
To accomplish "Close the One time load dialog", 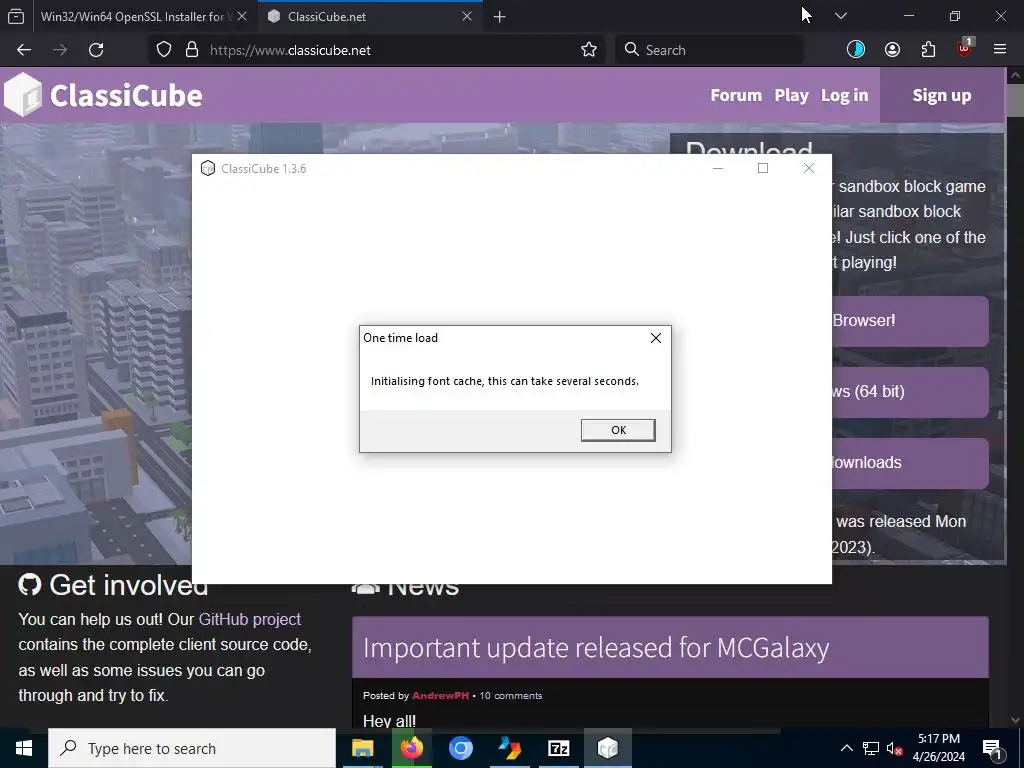I will pos(656,338).
